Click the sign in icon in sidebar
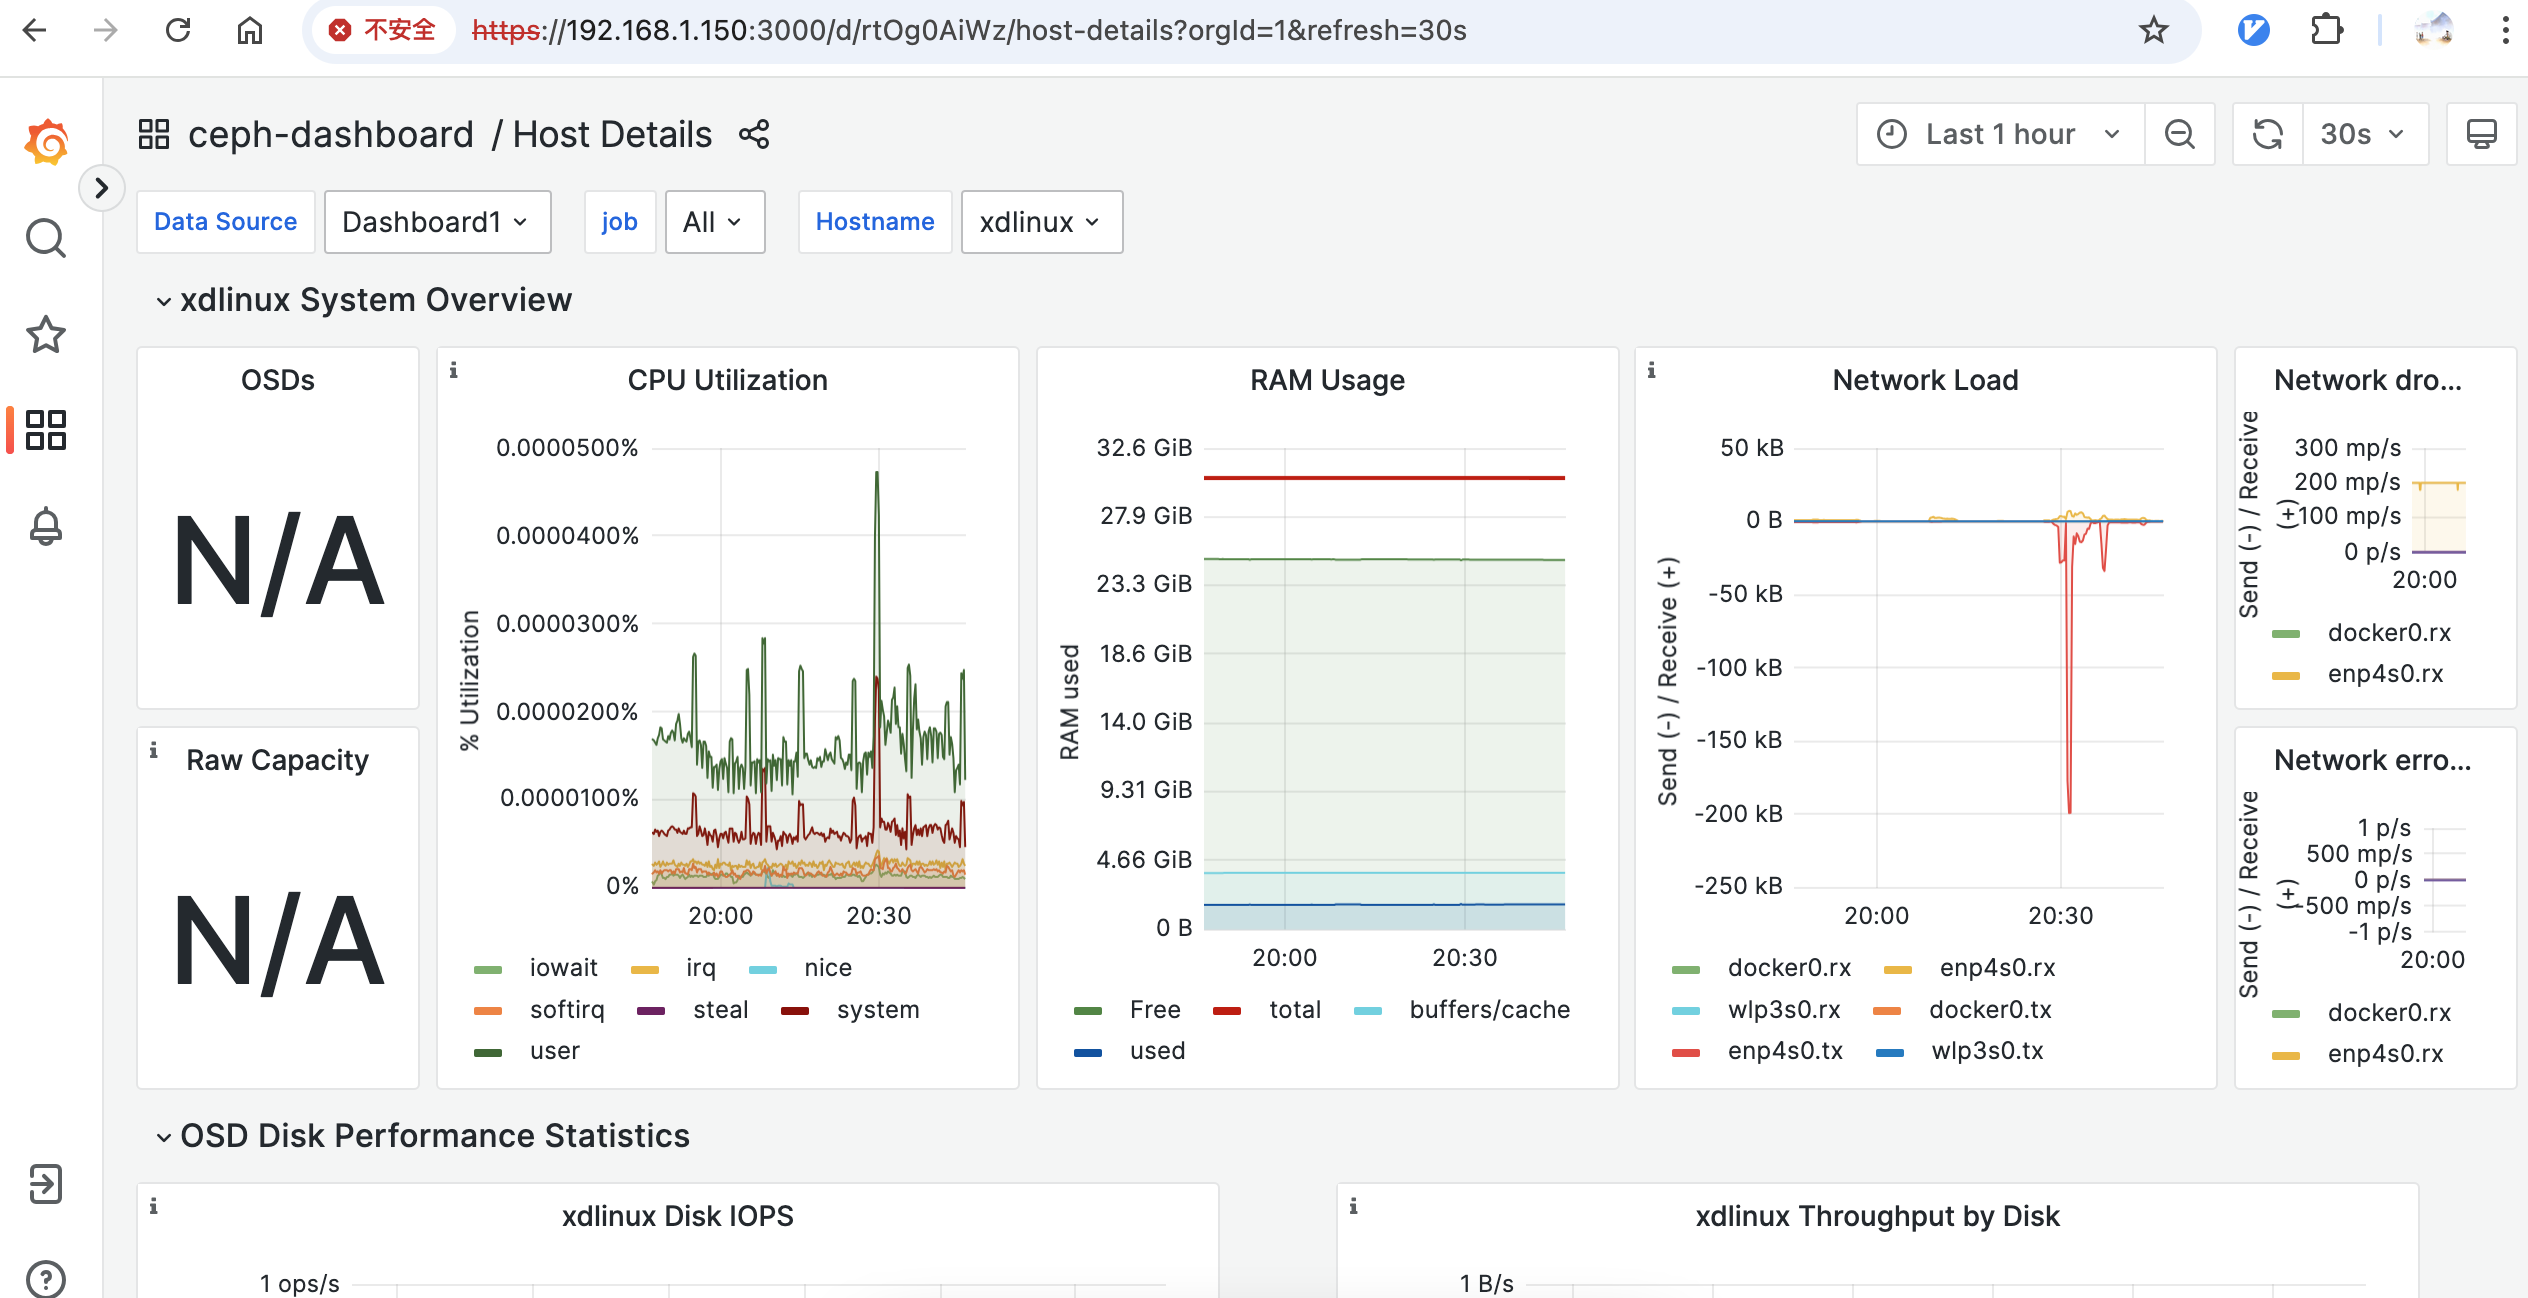Screen dimensions: 2528x1298 [x=46, y=1184]
